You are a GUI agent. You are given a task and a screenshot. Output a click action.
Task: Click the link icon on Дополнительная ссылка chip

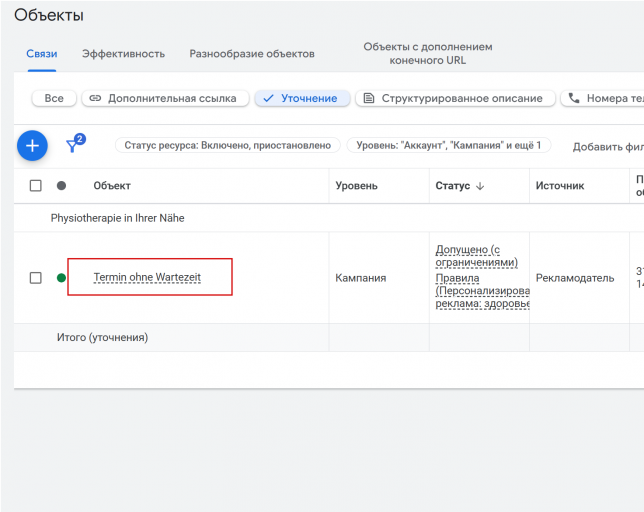coord(95,99)
